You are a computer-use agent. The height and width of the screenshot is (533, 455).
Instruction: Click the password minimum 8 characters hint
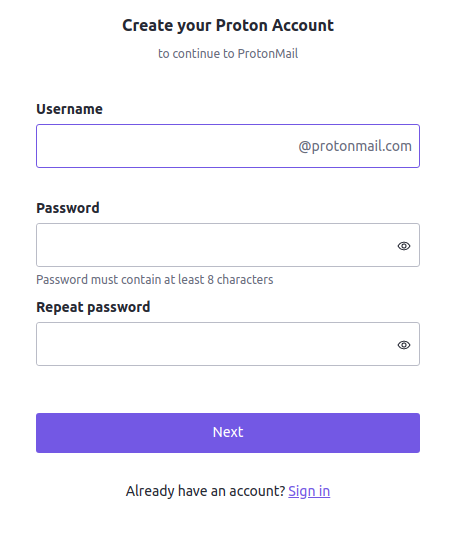[x=155, y=279]
